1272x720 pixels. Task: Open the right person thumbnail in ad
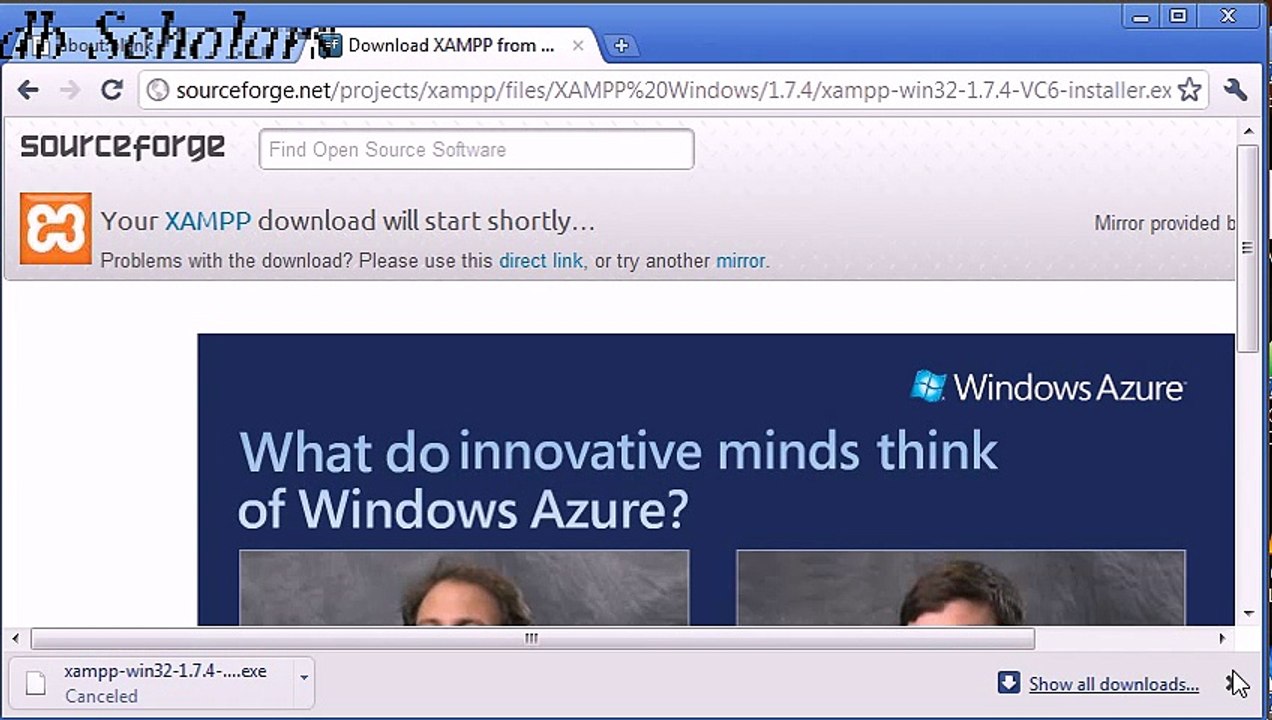pyautogui.click(x=961, y=588)
